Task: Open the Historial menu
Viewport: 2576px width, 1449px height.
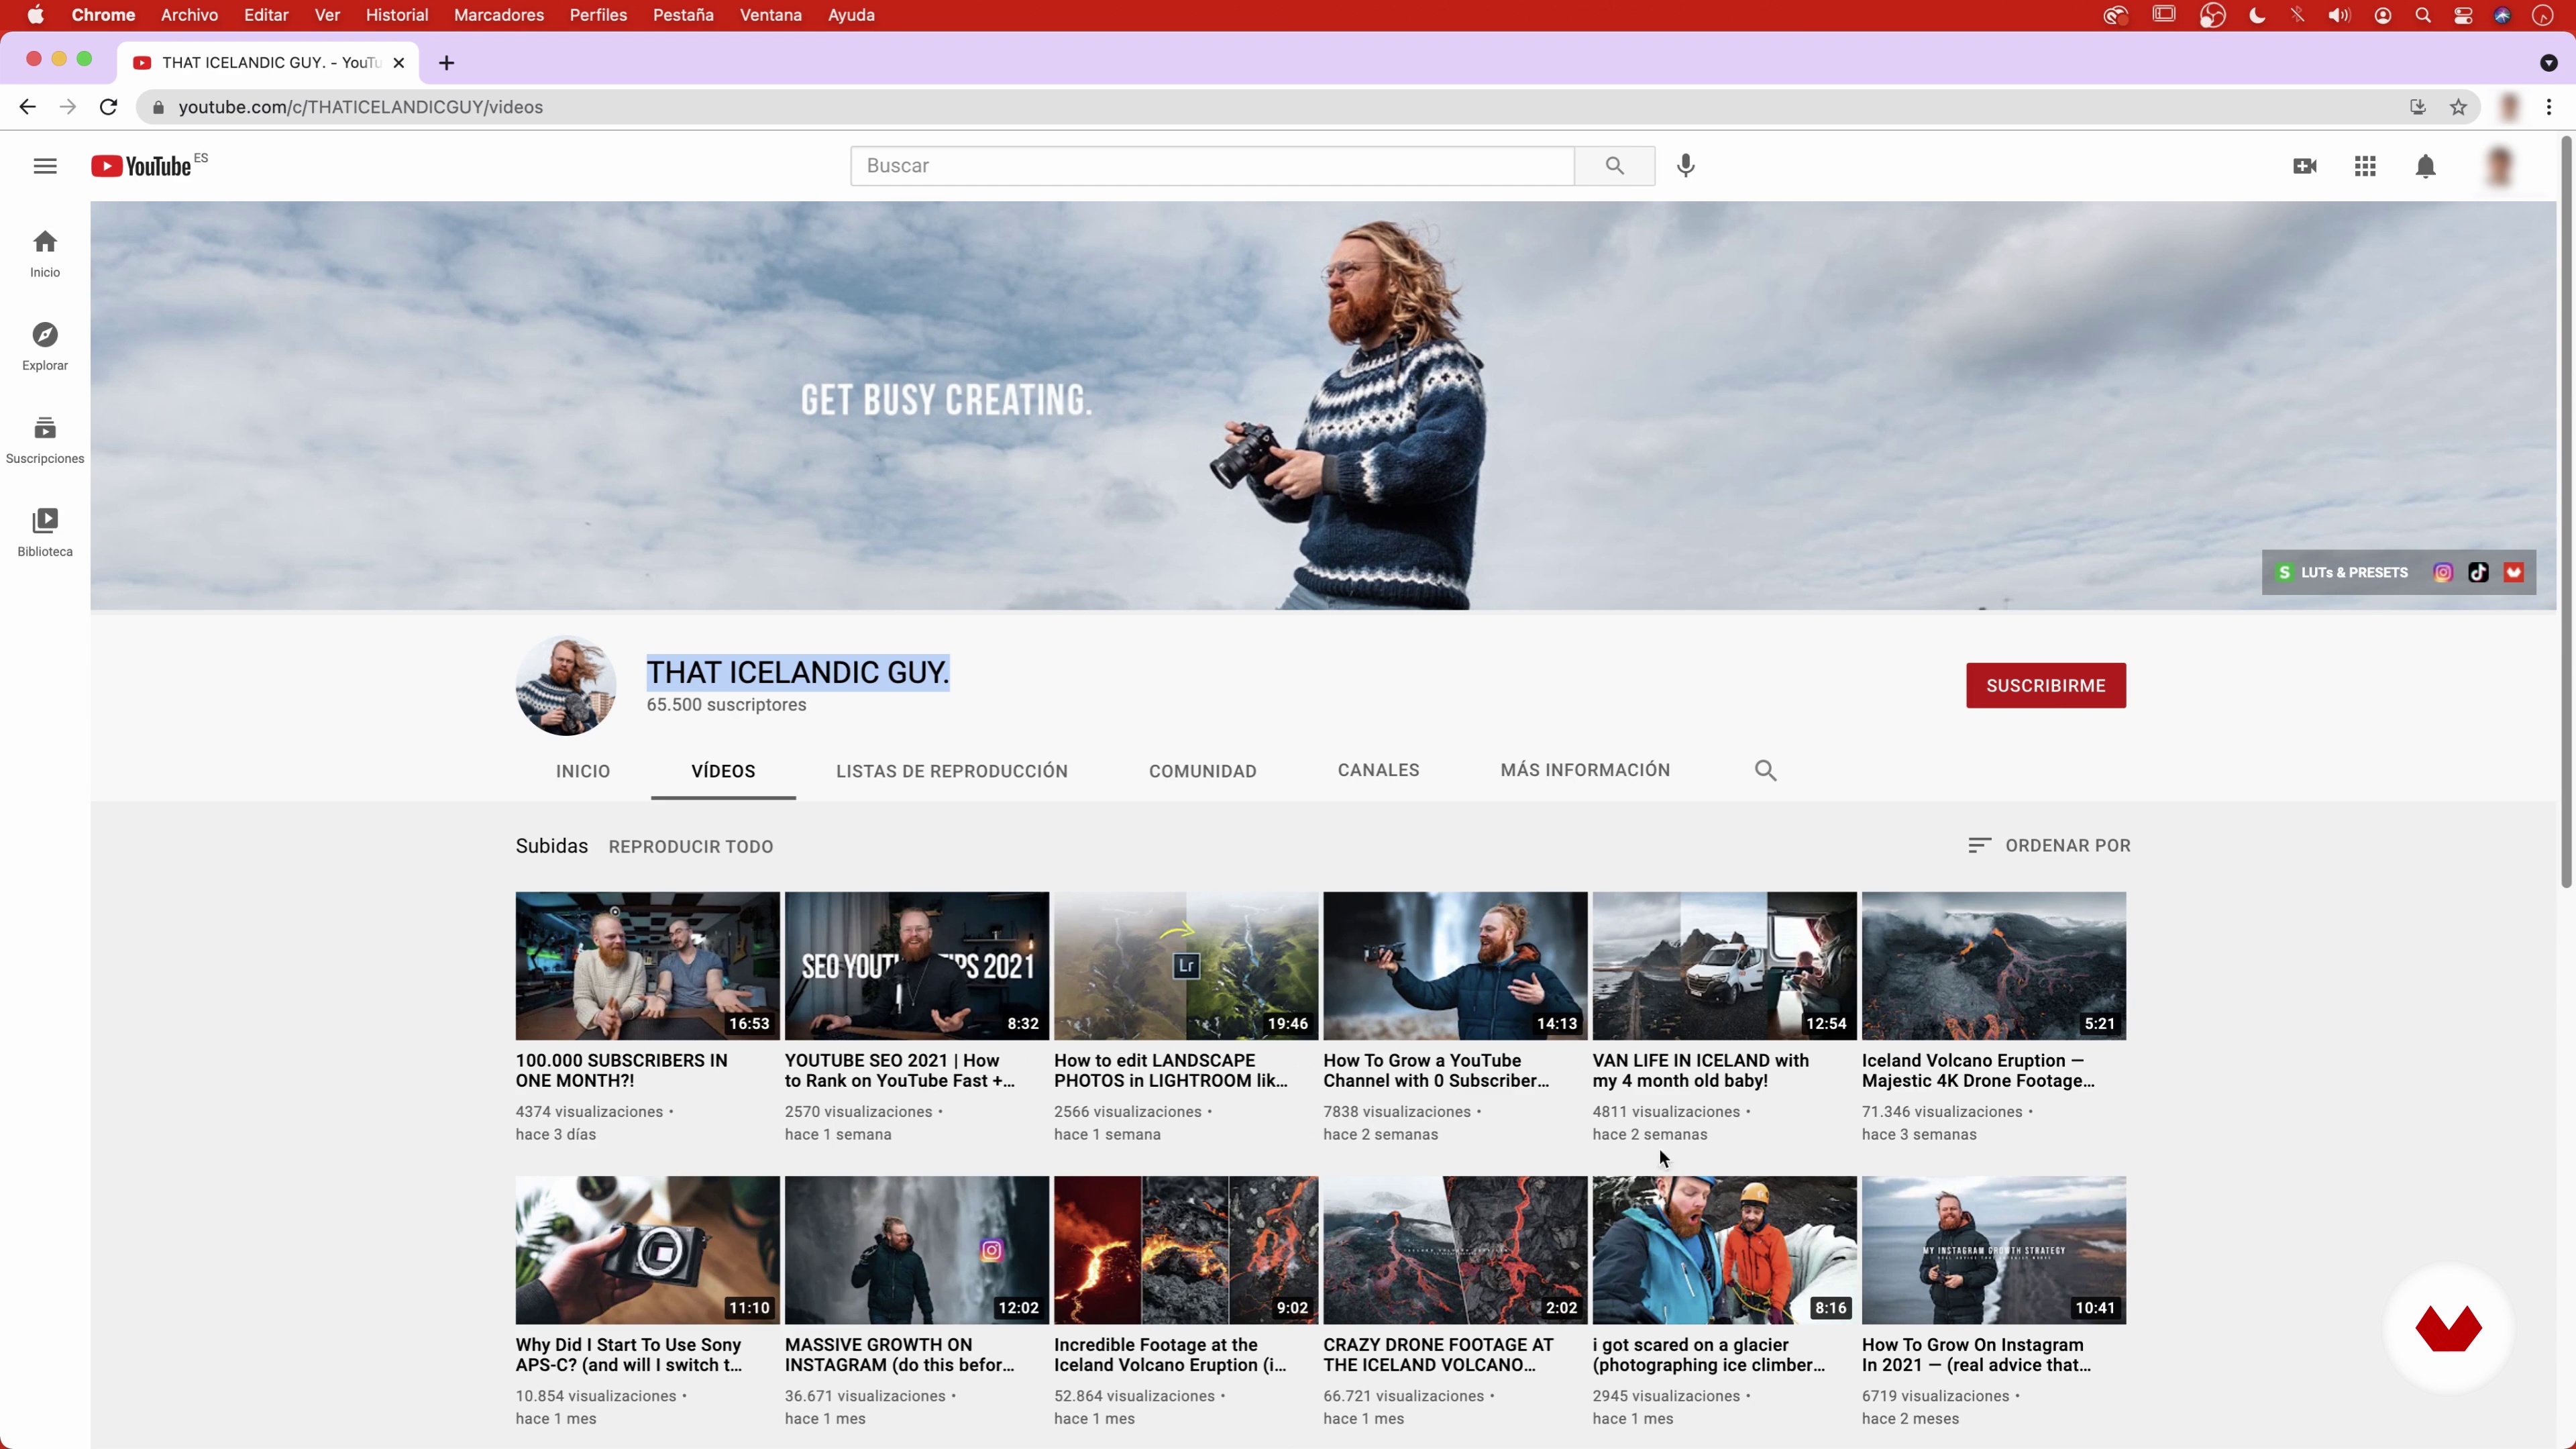Action: [397, 15]
